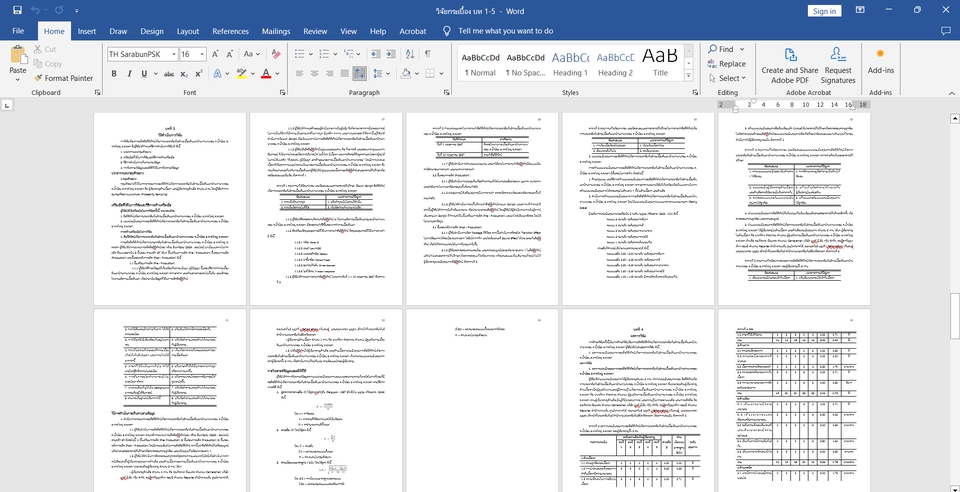Image resolution: width=960 pixels, height=492 pixels.
Task: Click the paint bucket Shading button
Action: click(405, 73)
